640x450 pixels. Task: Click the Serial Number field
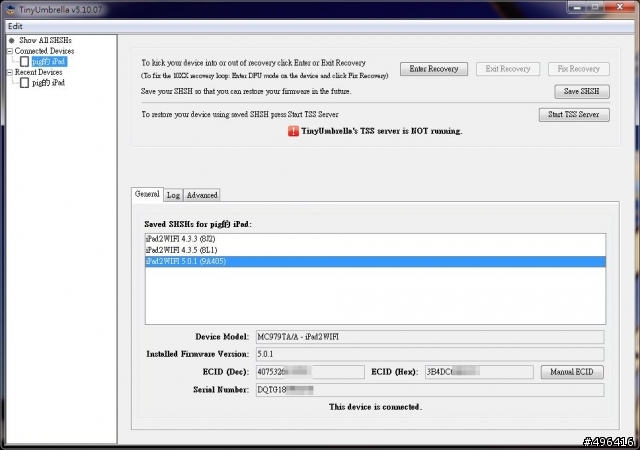pyautogui.click(x=430, y=390)
